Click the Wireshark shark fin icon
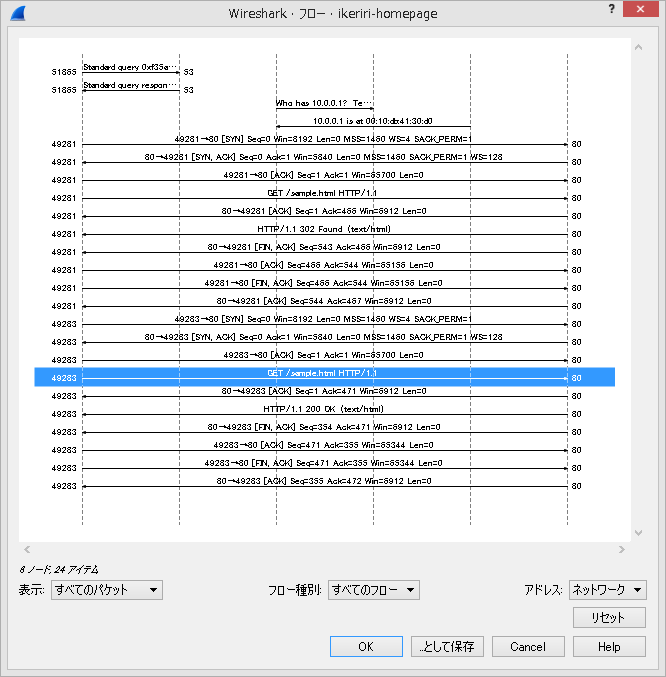This screenshot has height=677, width=666. (18, 13)
